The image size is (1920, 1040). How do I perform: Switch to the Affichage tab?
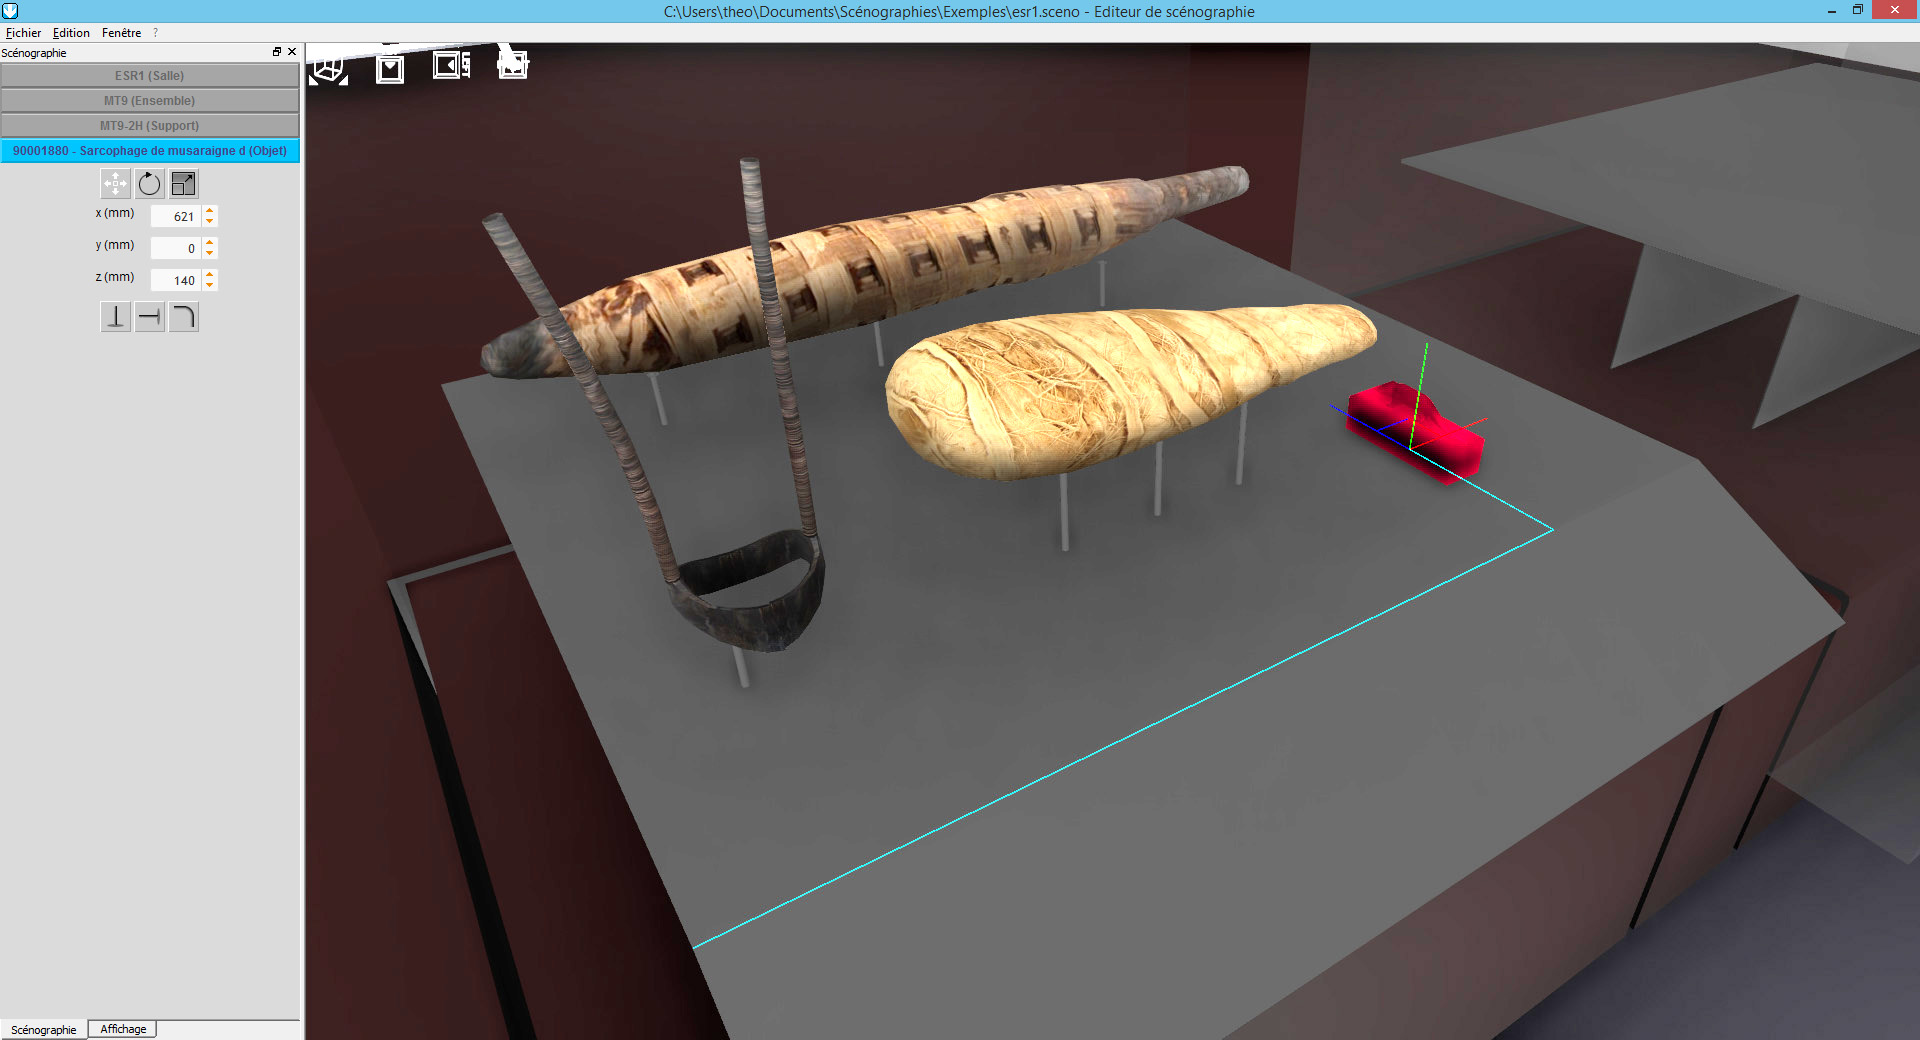click(x=123, y=1029)
